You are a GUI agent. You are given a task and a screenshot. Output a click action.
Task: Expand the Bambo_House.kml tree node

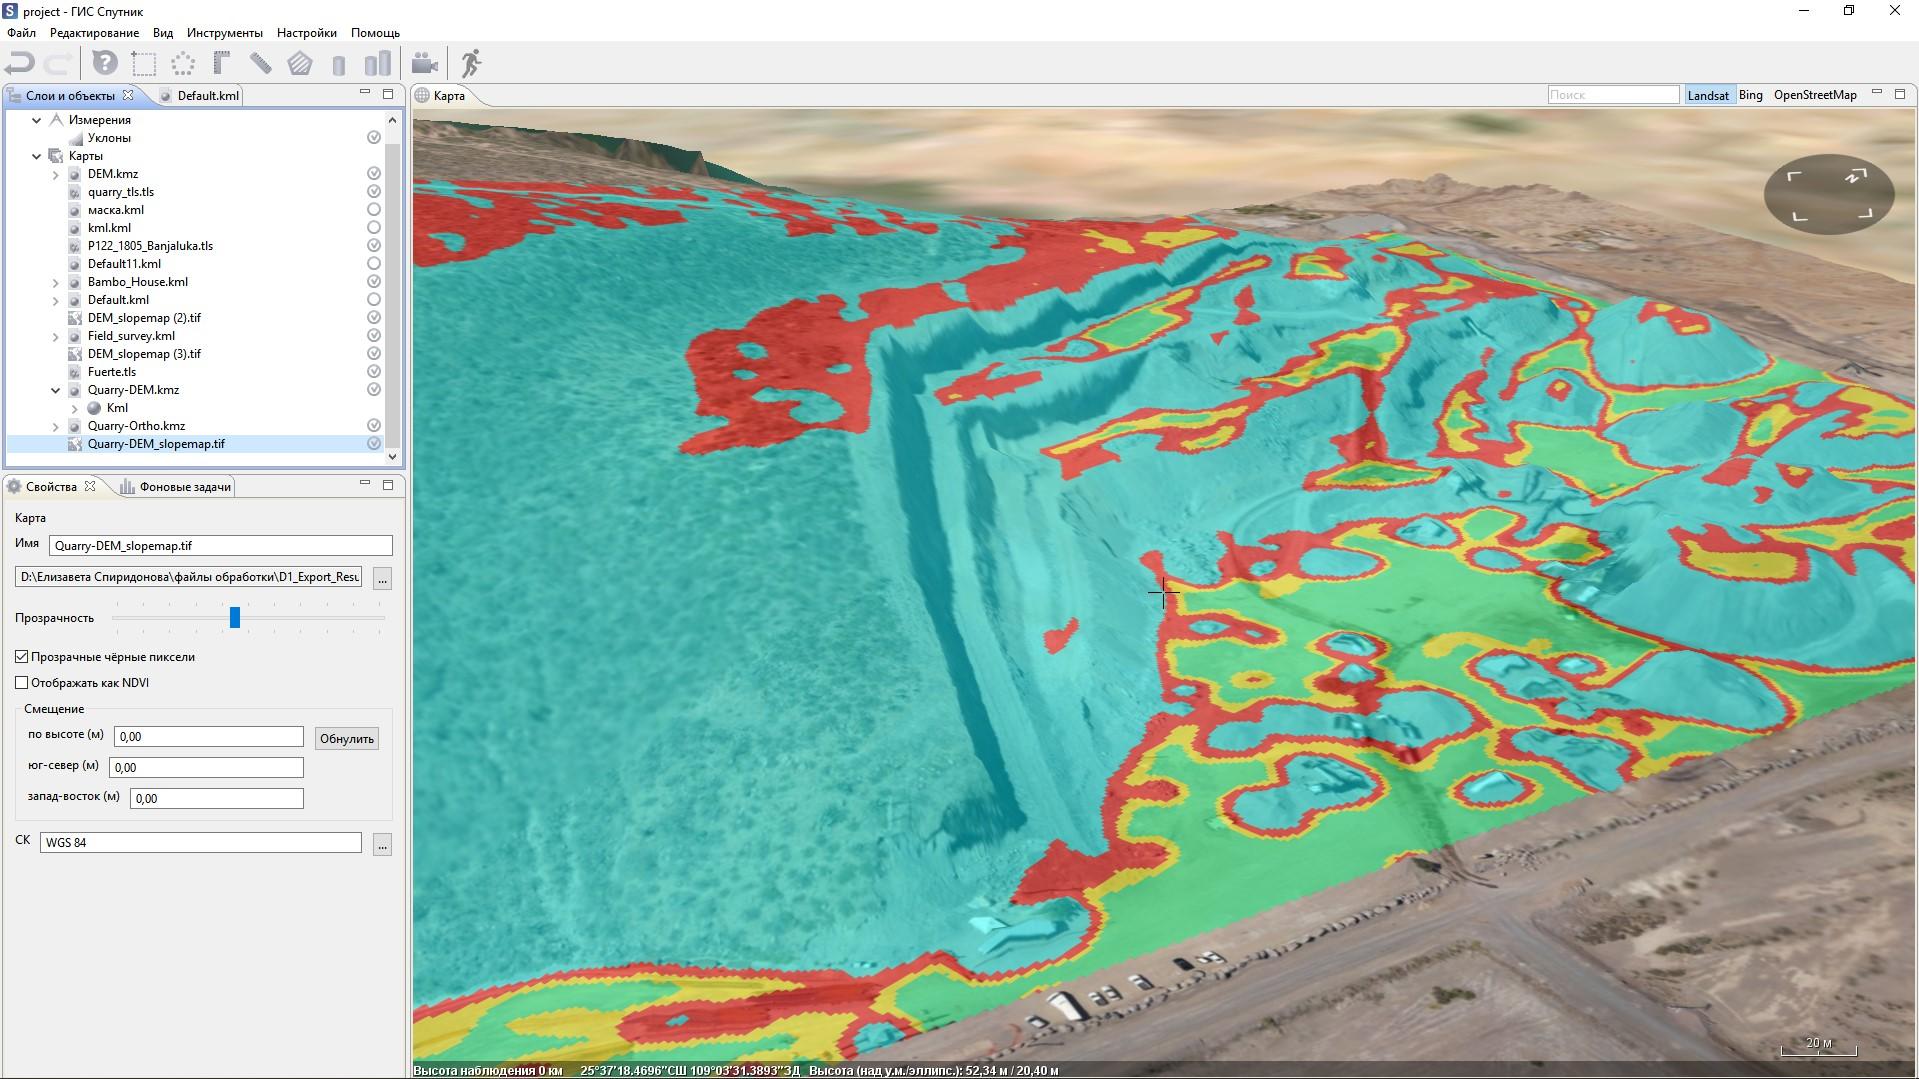tap(56, 283)
